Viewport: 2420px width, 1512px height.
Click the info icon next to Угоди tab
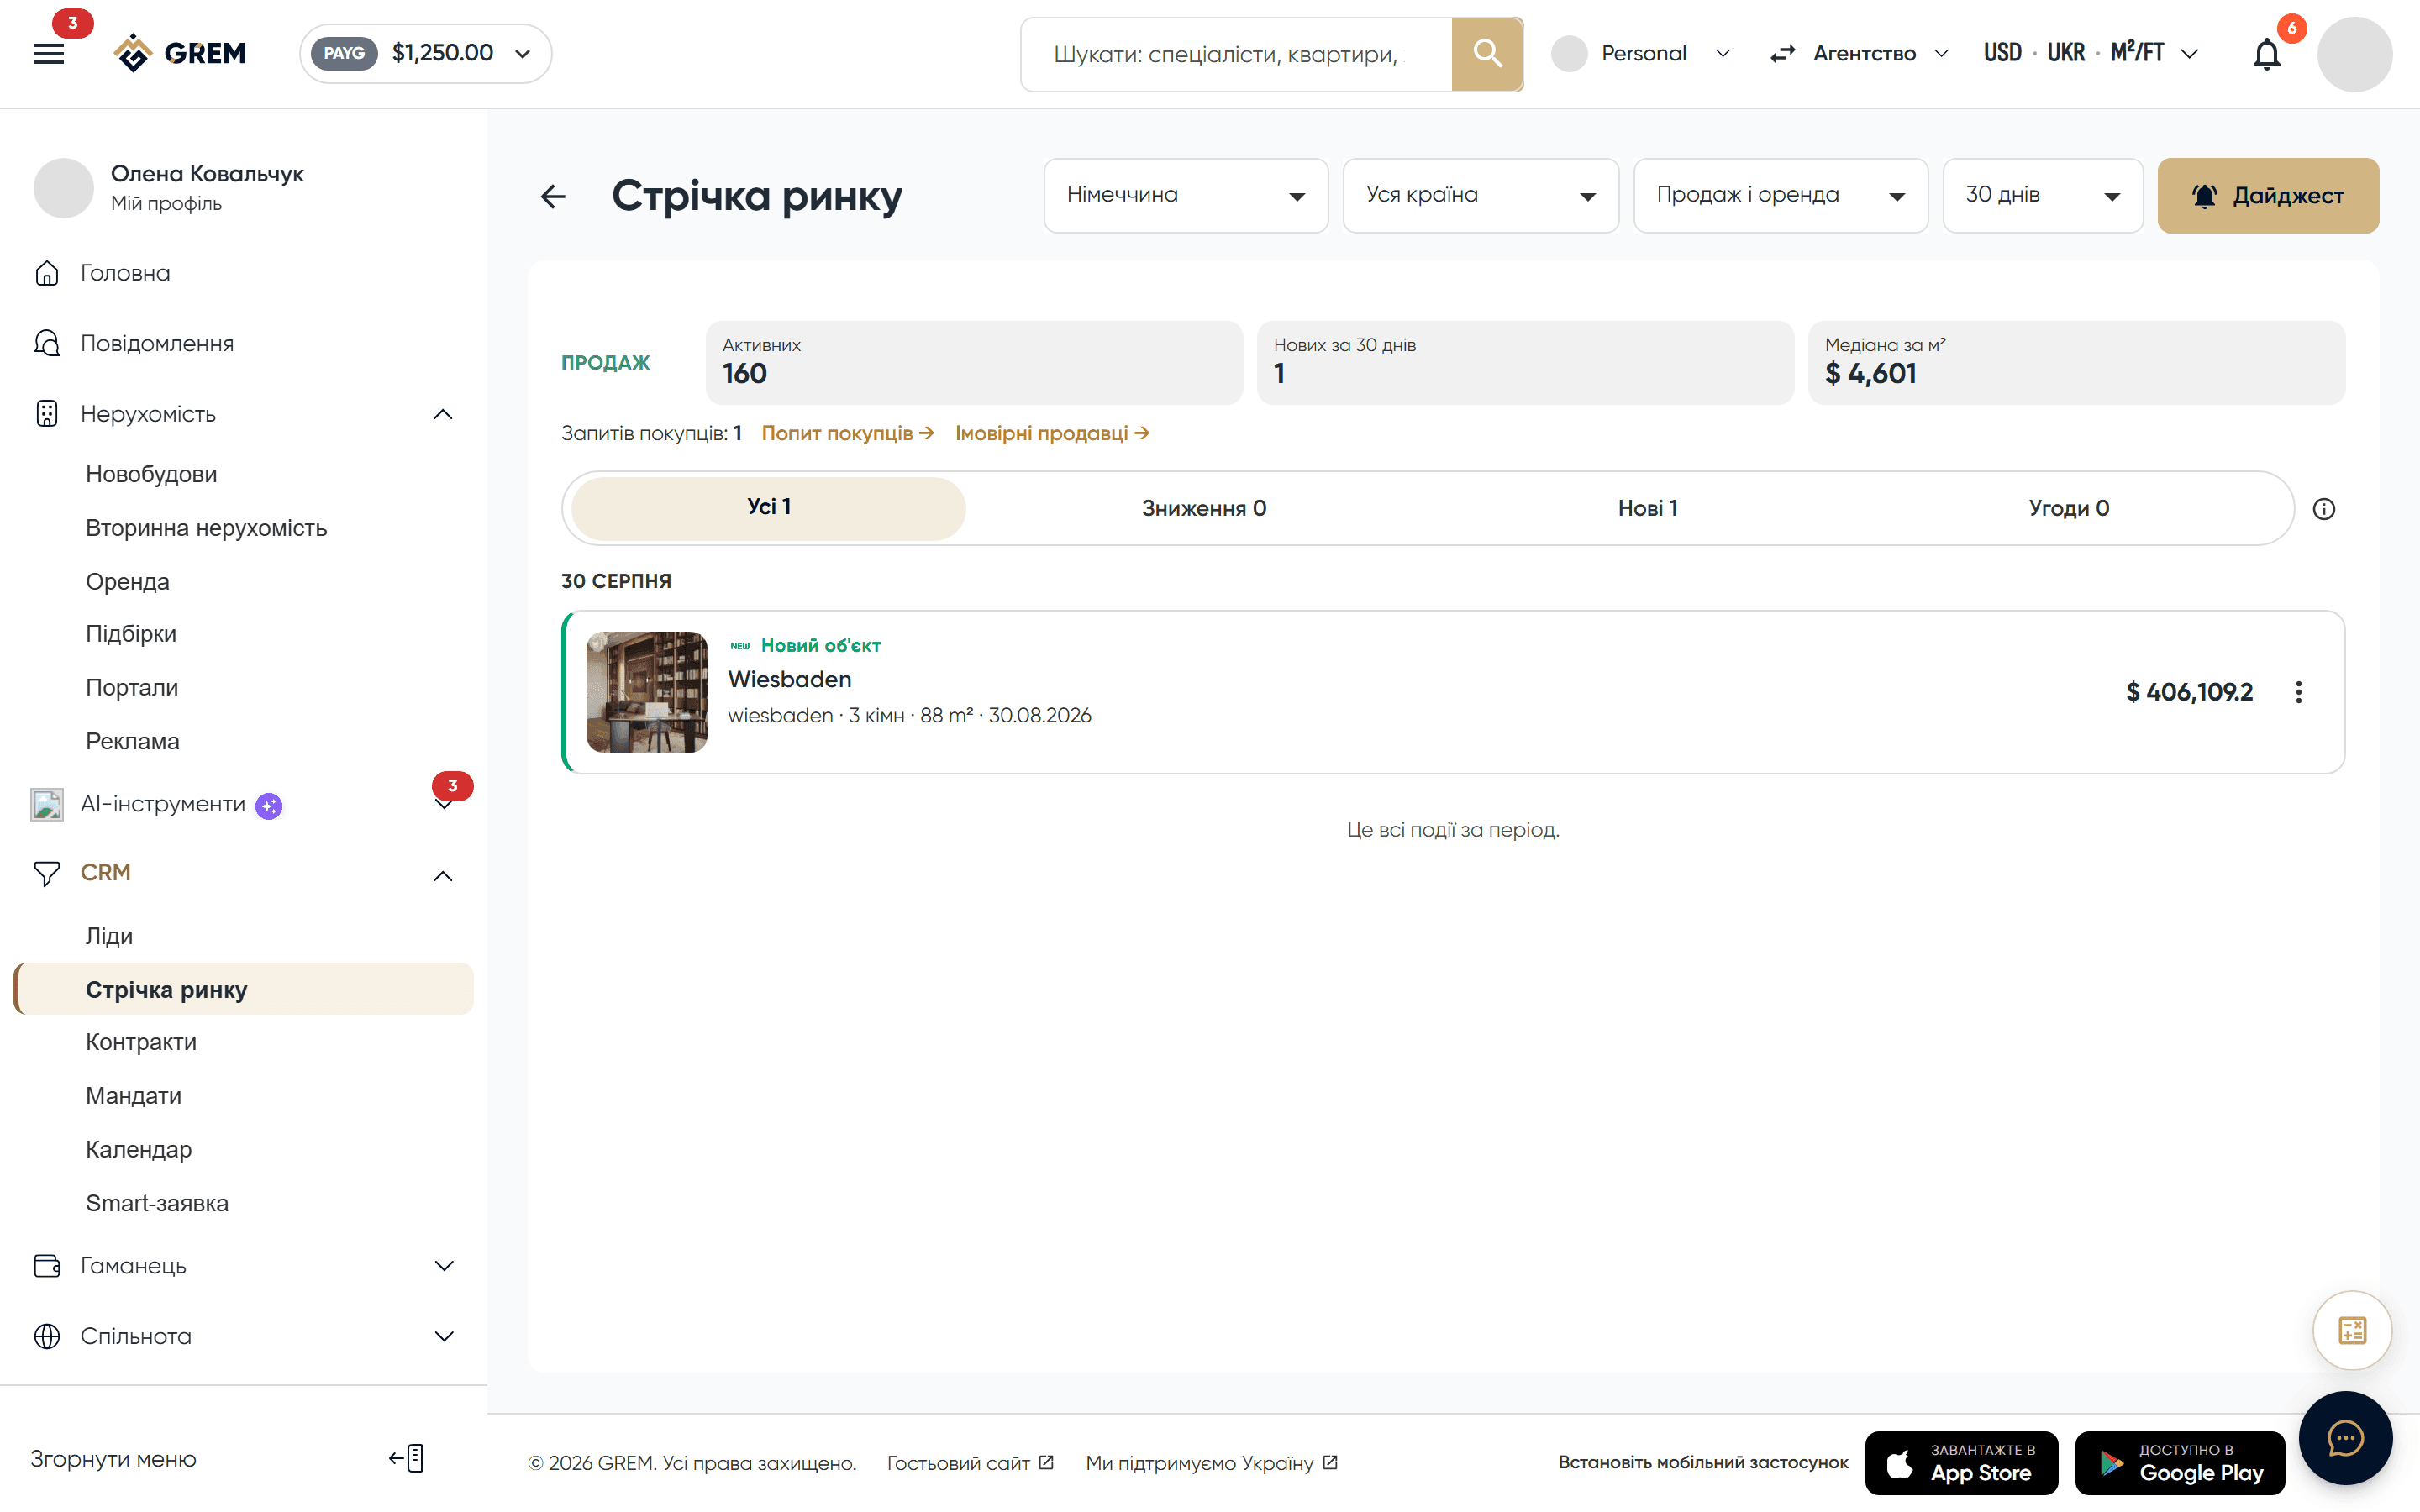(2324, 509)
